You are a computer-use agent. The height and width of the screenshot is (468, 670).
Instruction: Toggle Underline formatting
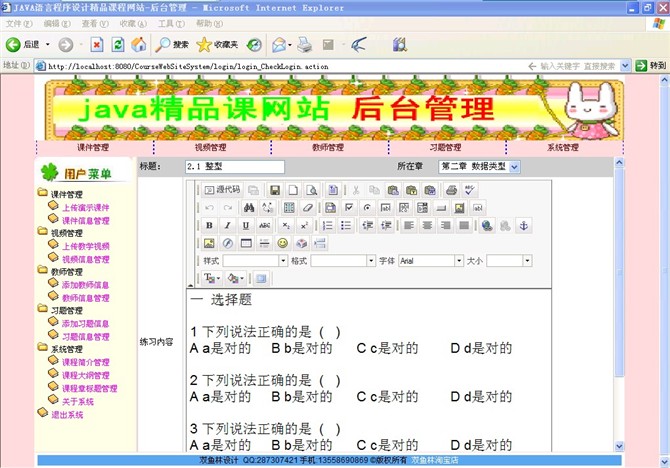(x=246, y=225)
